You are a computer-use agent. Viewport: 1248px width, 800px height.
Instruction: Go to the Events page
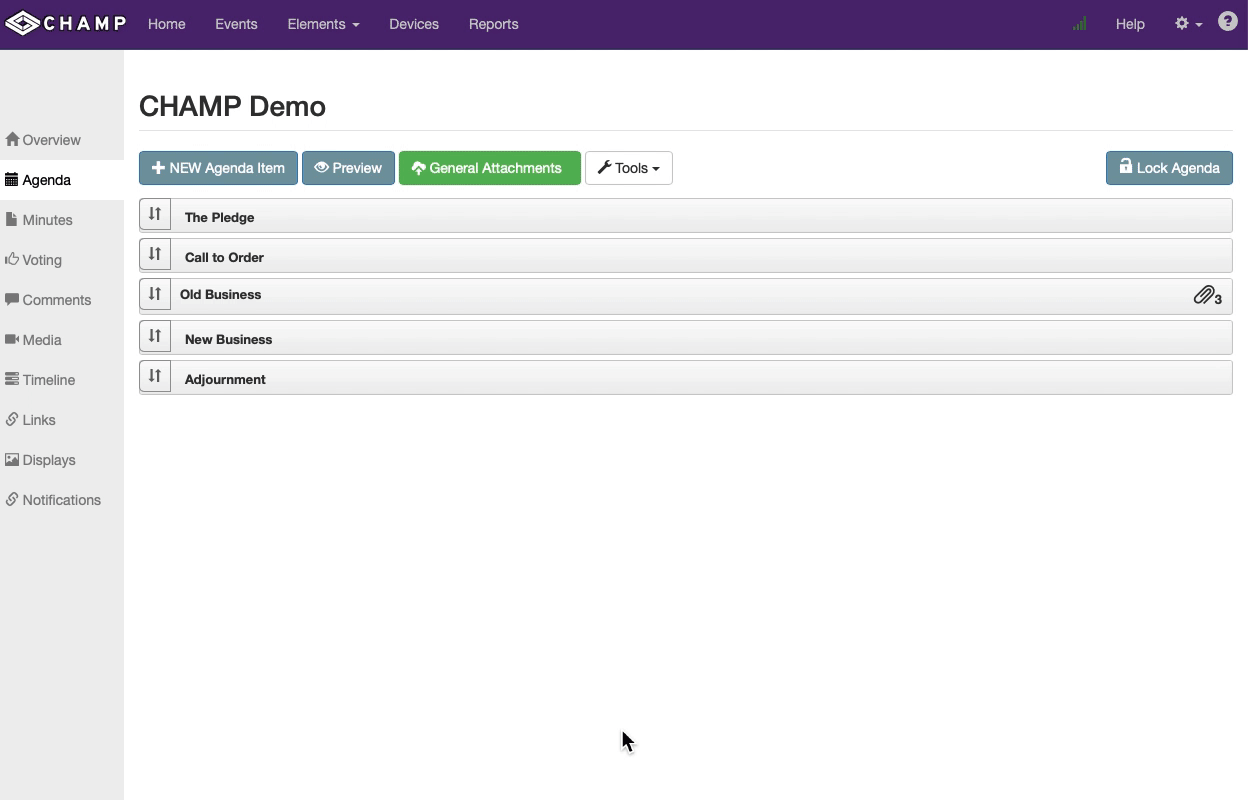(x=236, y=24)
